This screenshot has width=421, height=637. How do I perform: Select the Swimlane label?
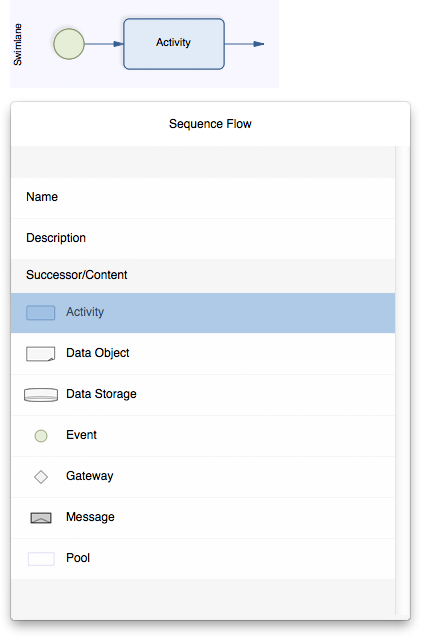[17, 44]
